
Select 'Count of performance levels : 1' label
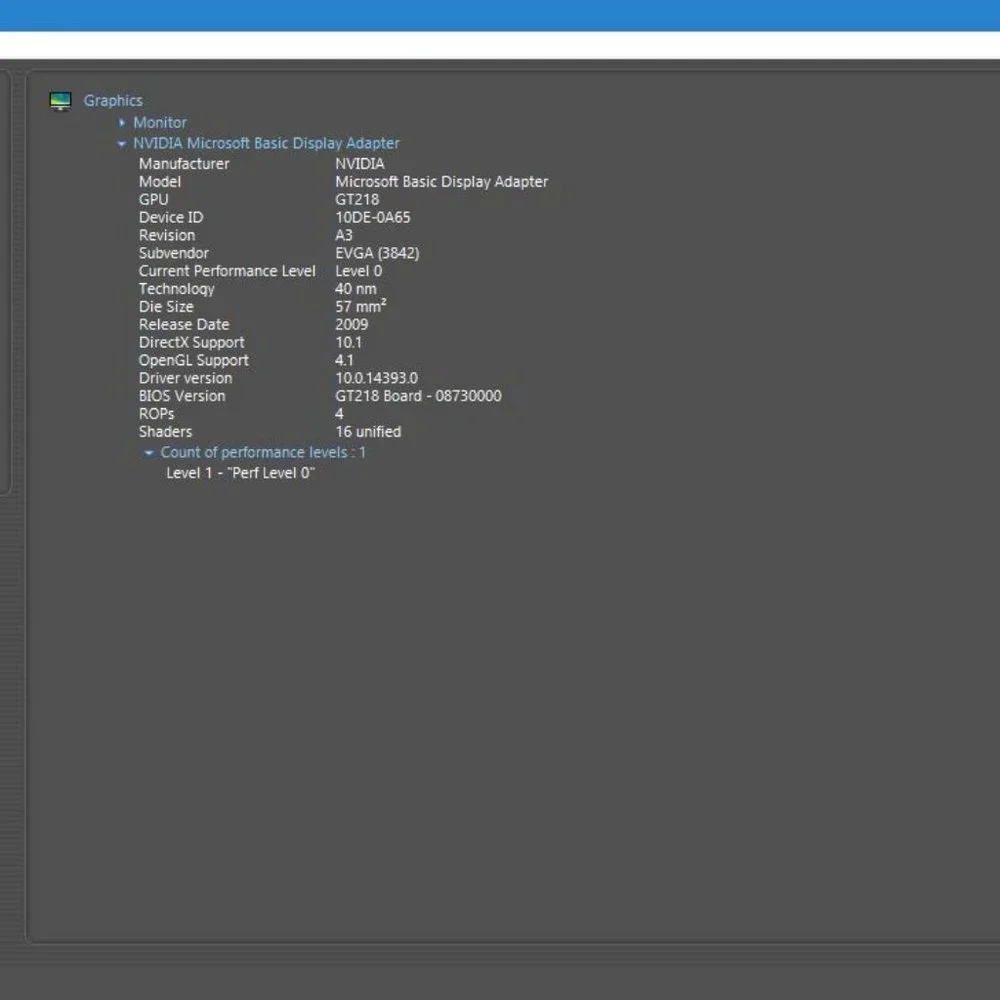pos(263,452)
